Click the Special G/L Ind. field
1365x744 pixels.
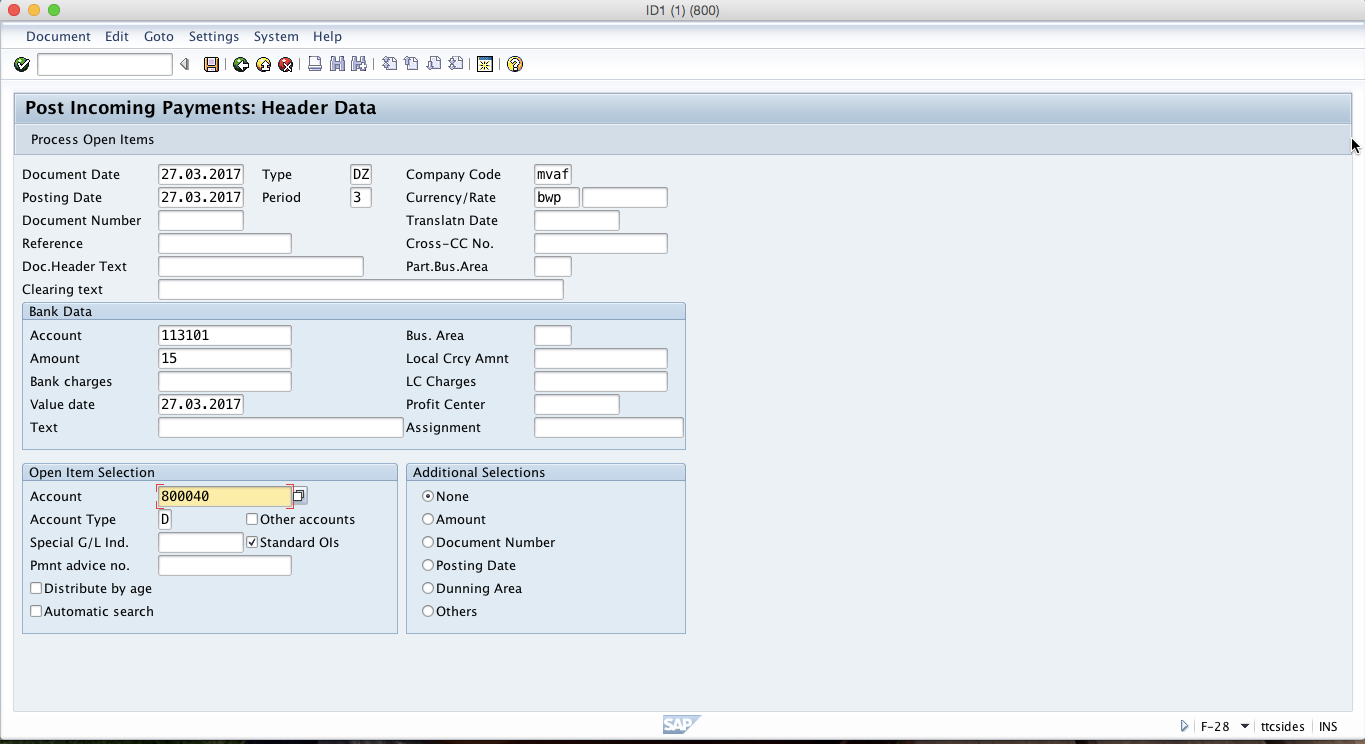(201, 542)
